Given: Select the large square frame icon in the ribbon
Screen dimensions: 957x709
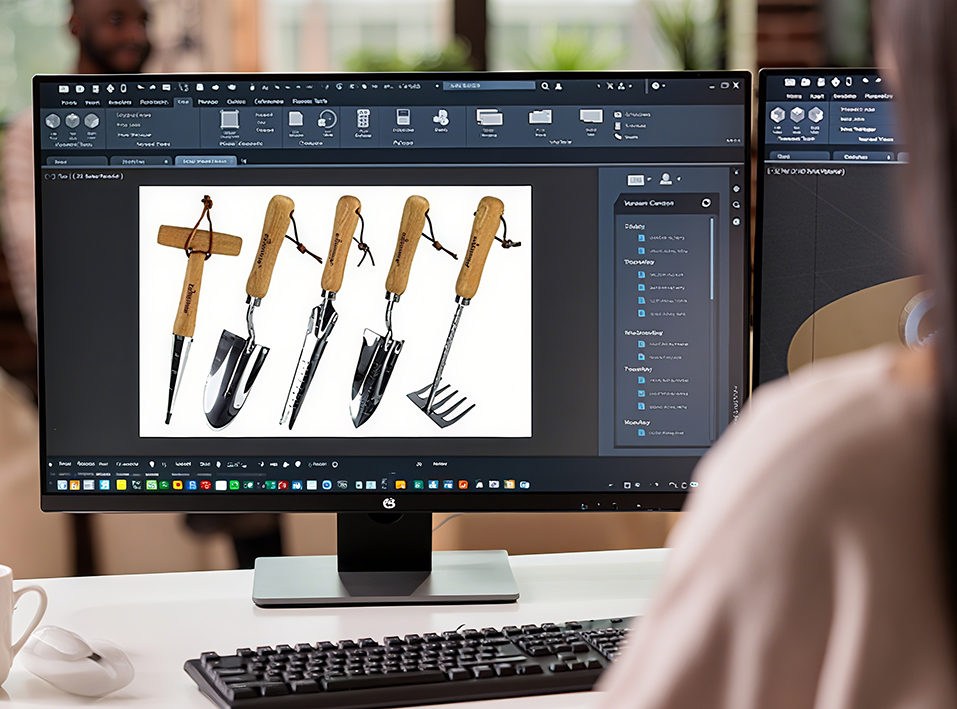Looking at the screenshot, I should (229, 119).
